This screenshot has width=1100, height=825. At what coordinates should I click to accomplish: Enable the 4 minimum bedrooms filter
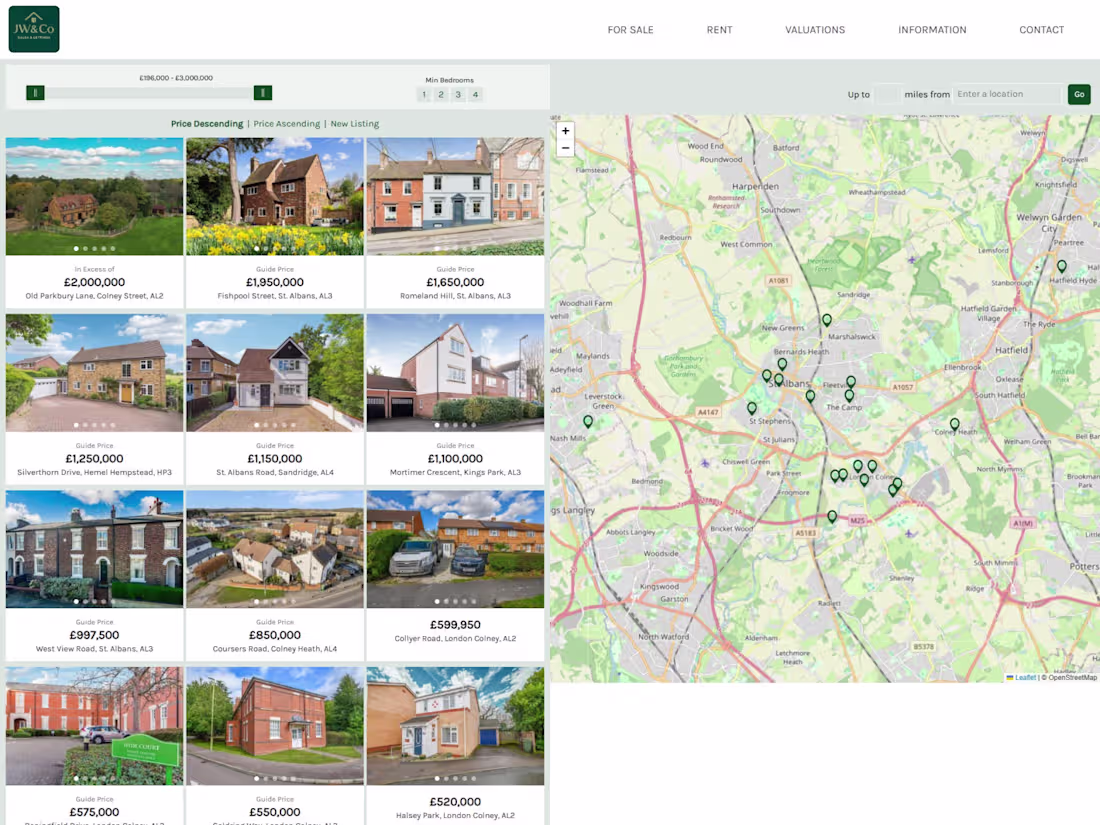click(x=475, y=94)
